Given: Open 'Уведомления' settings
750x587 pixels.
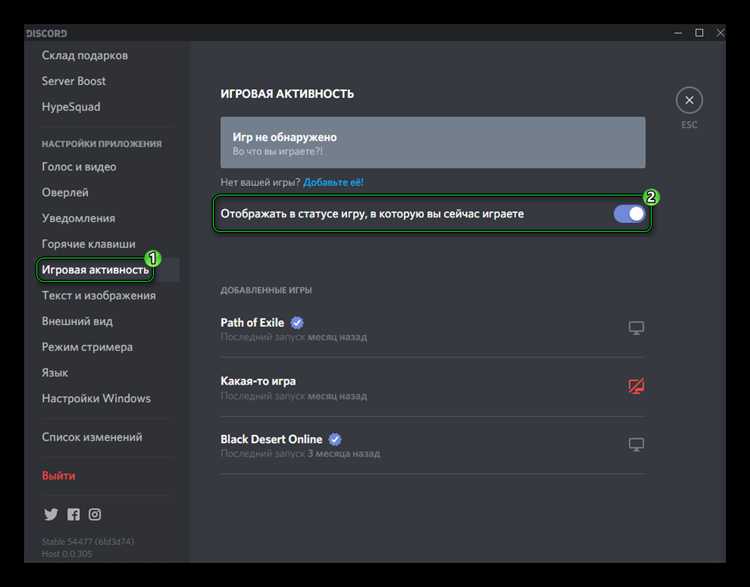Looking at the screenshot, I should pos(78,218).
